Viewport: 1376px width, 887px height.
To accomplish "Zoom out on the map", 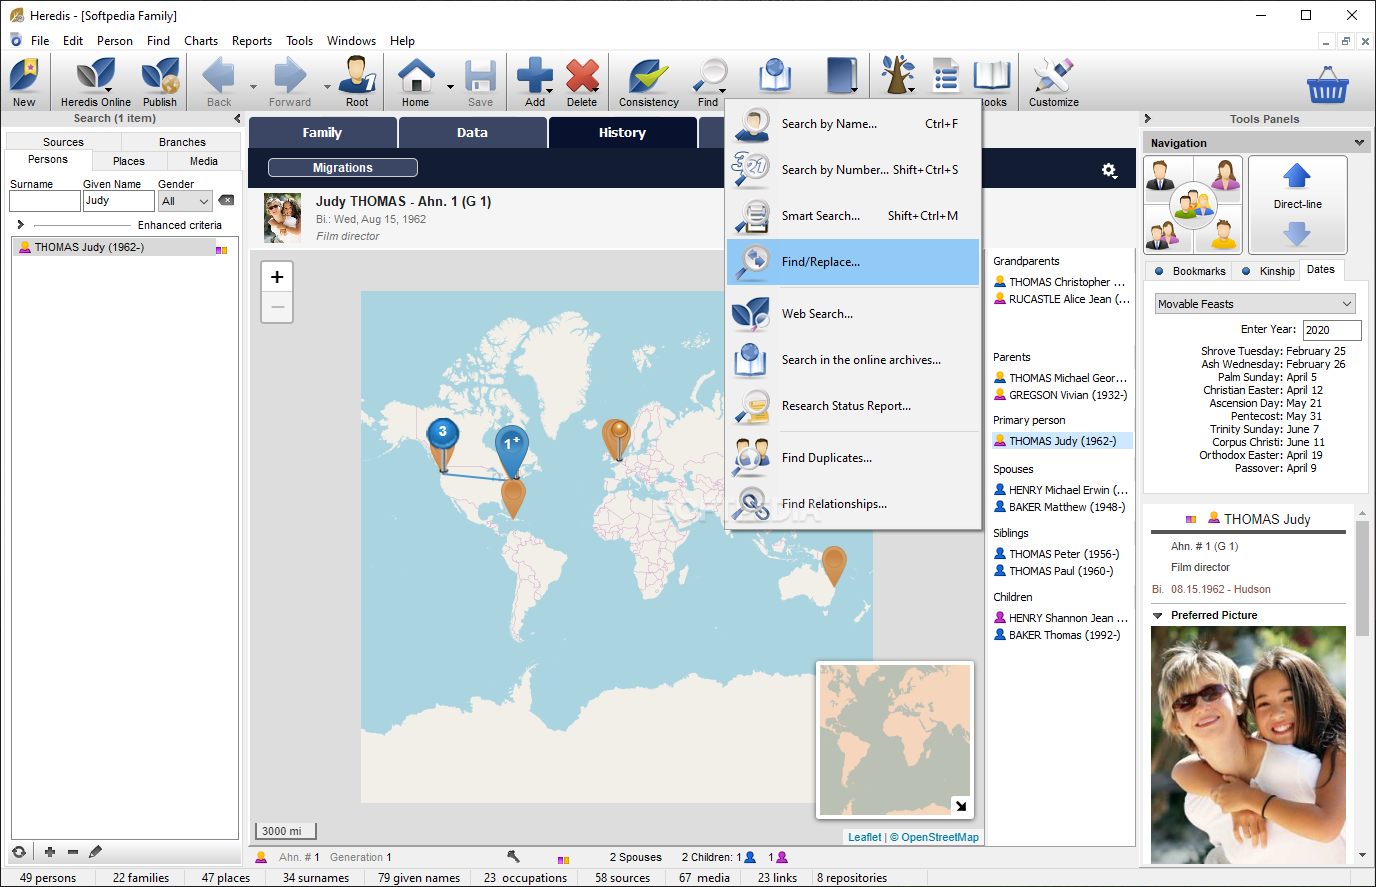I will [x=277, y=307].
